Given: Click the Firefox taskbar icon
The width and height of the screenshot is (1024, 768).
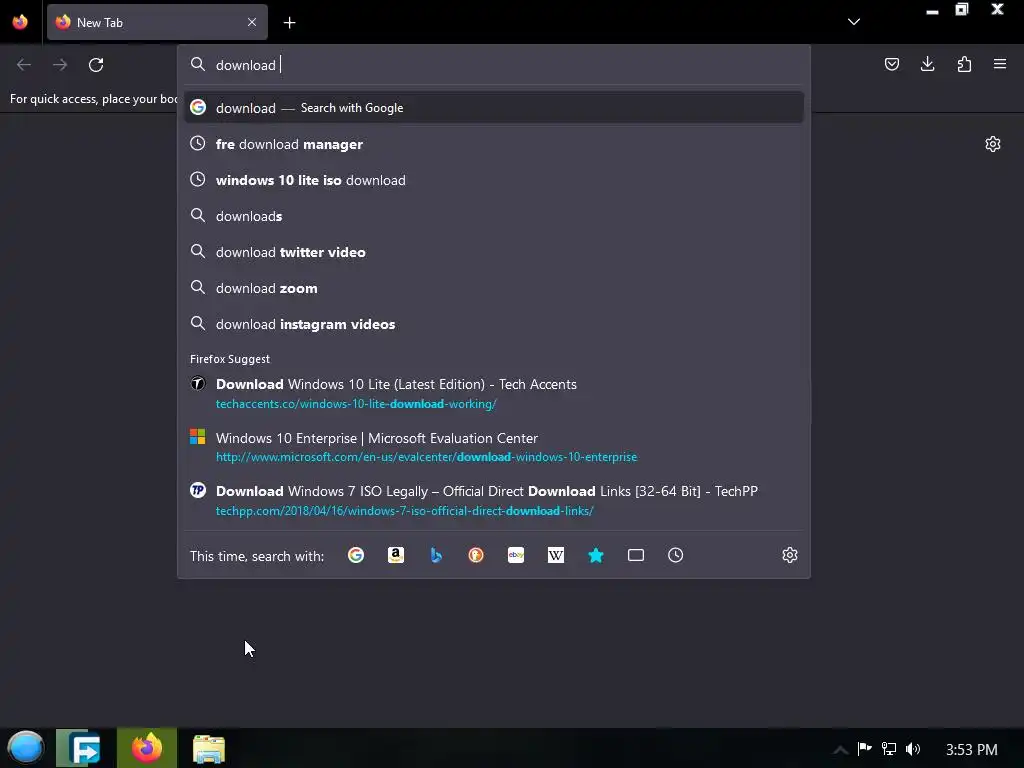Looking at the screenshot, I should pos(147,748).
